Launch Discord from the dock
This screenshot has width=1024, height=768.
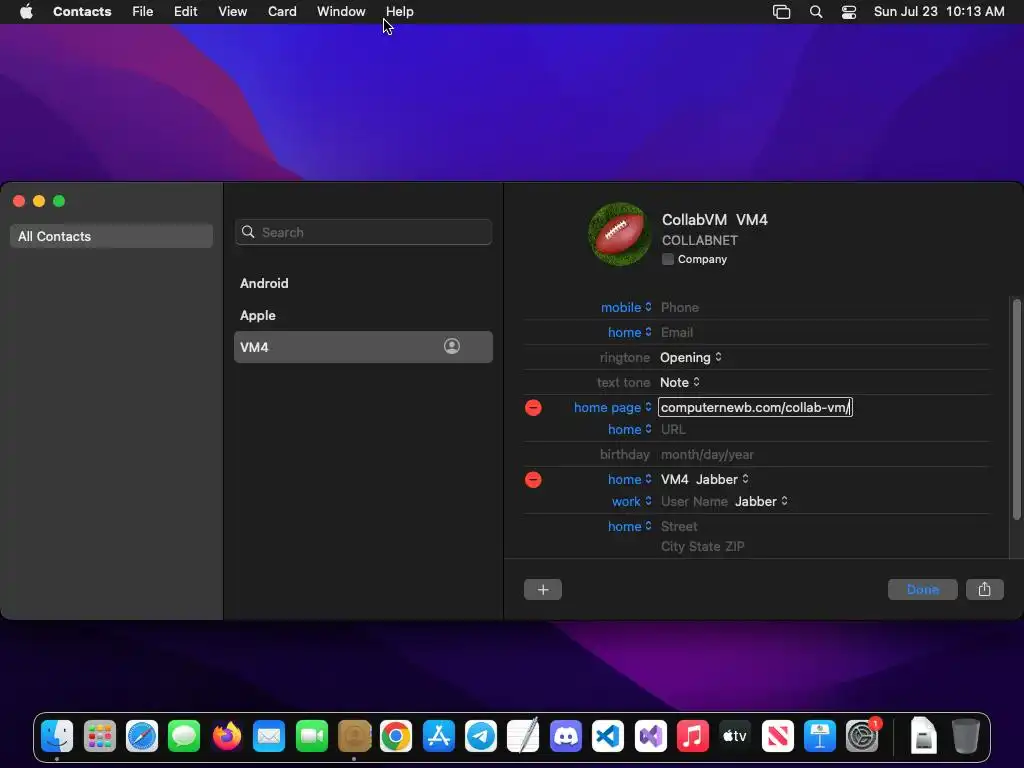(x=566, y=736)
